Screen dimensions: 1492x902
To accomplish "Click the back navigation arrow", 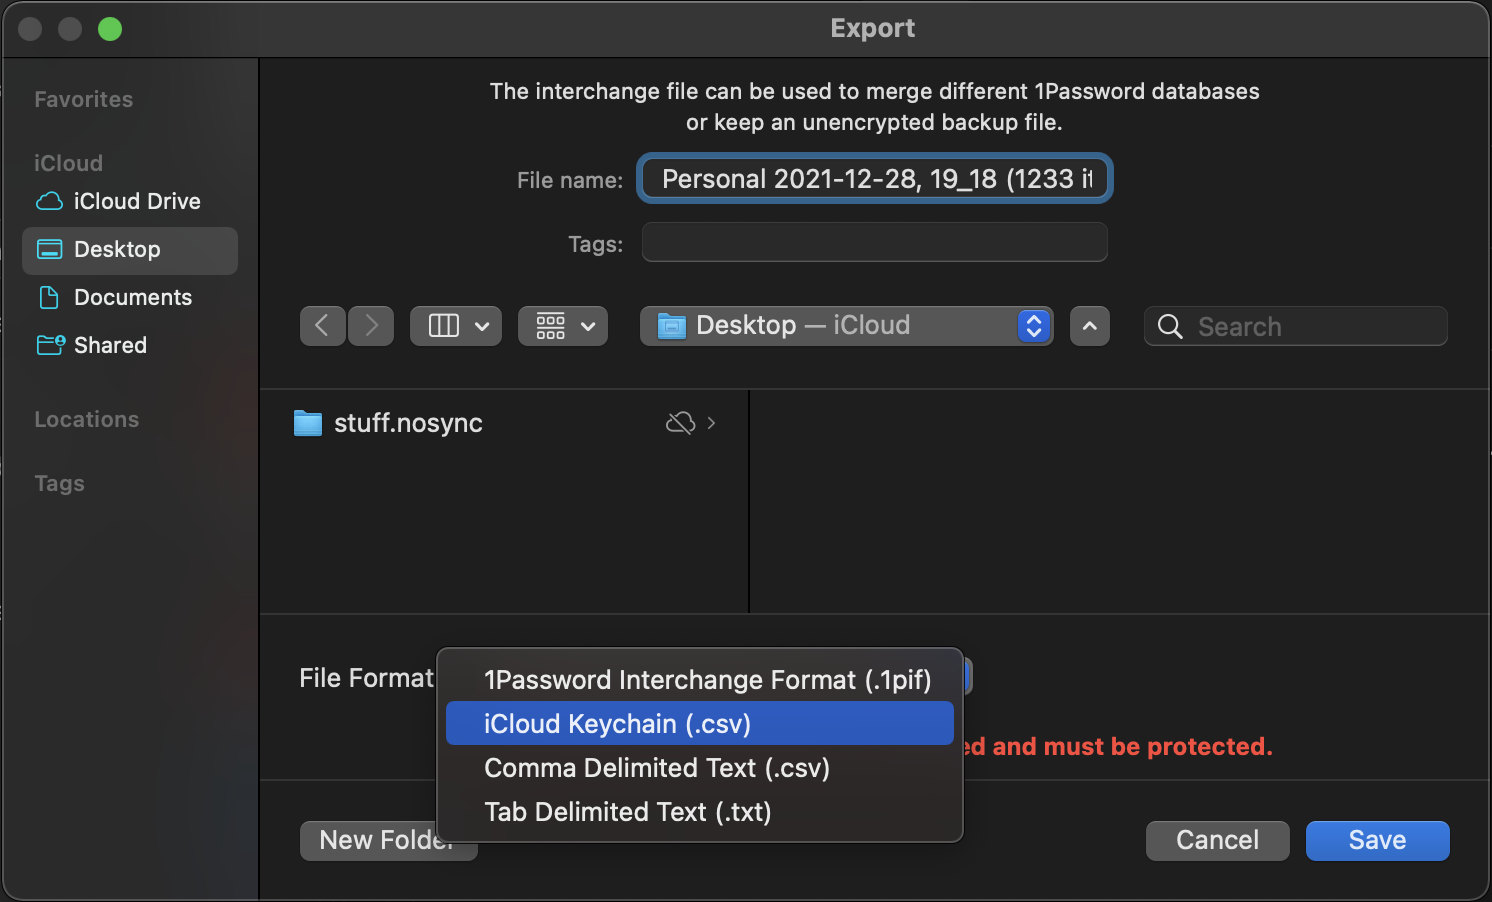I will pyautogui.click(x=322, y=326).
